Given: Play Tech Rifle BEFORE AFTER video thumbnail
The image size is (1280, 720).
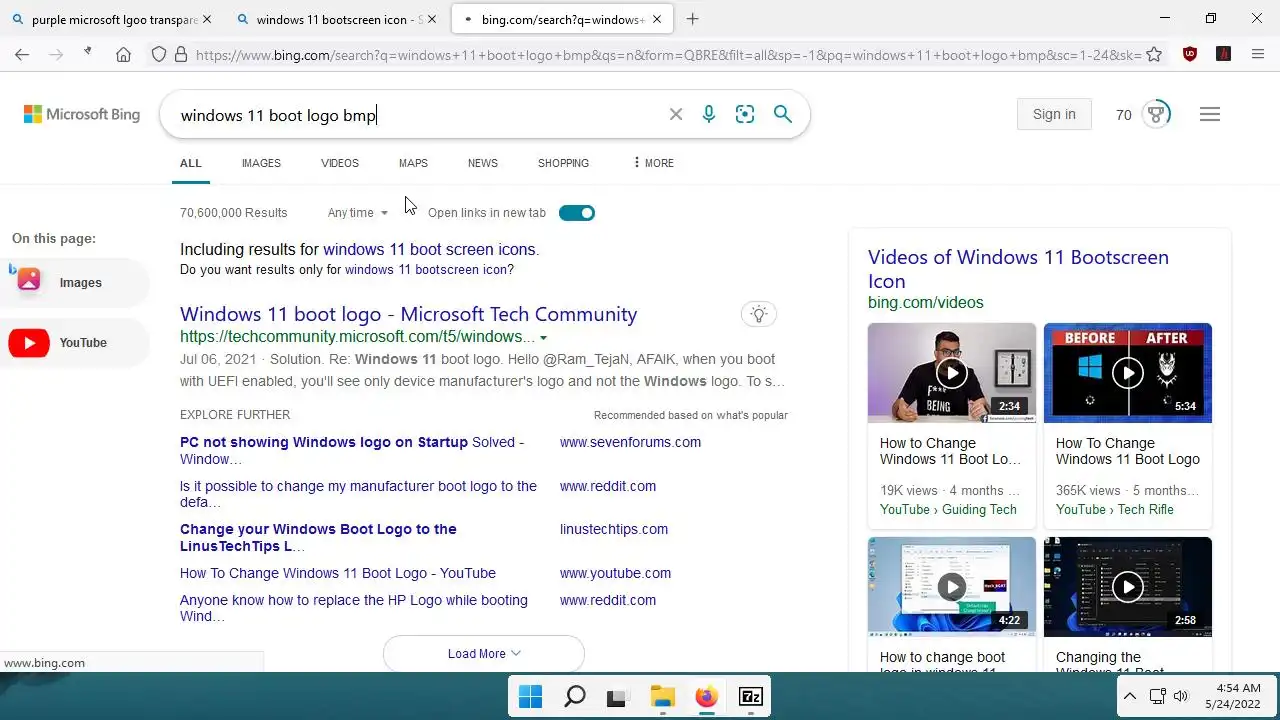Looking at the screenshot, I should click(x=1128, y=373).
